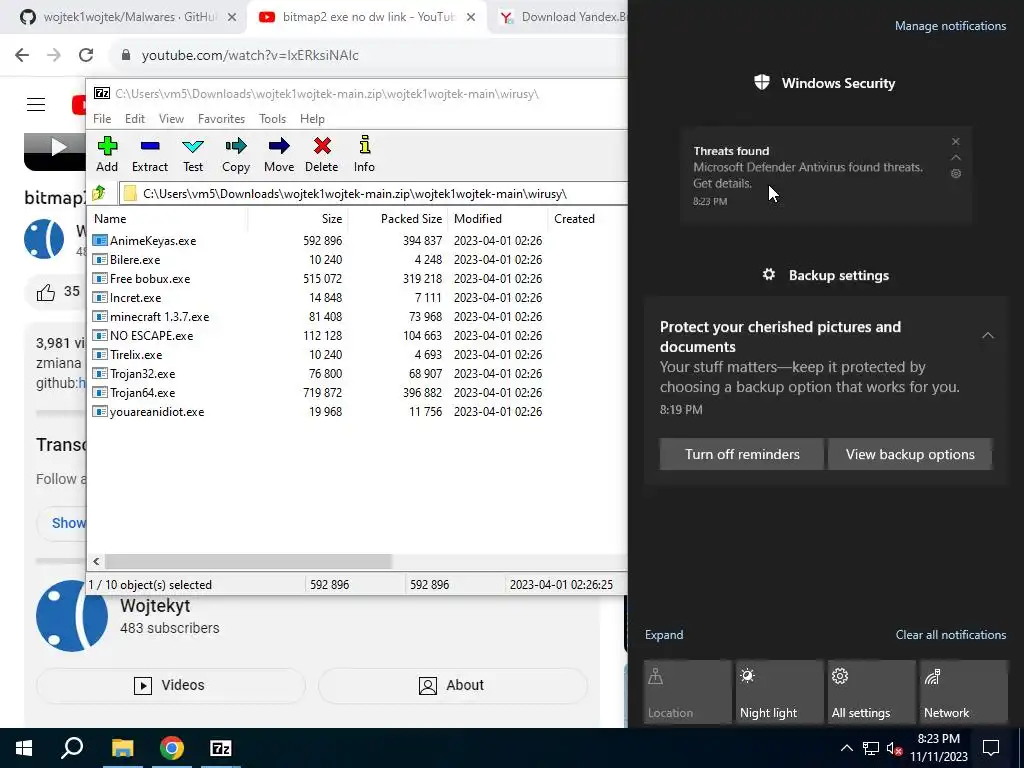The image size is (1024, 768).
Task: Collapse the Threats found notification chevron
Action: click(x=955, y=157)
